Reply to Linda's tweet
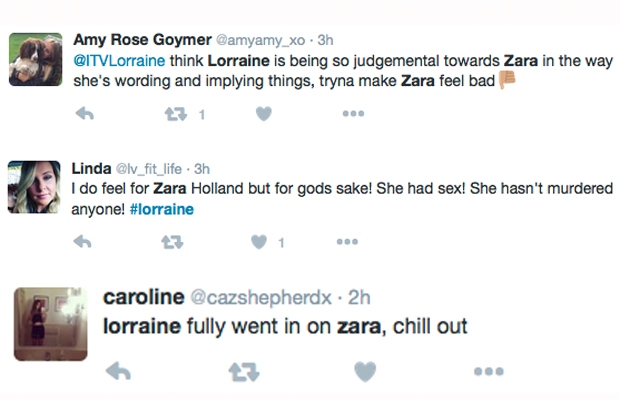 click(x=83, y=242)
